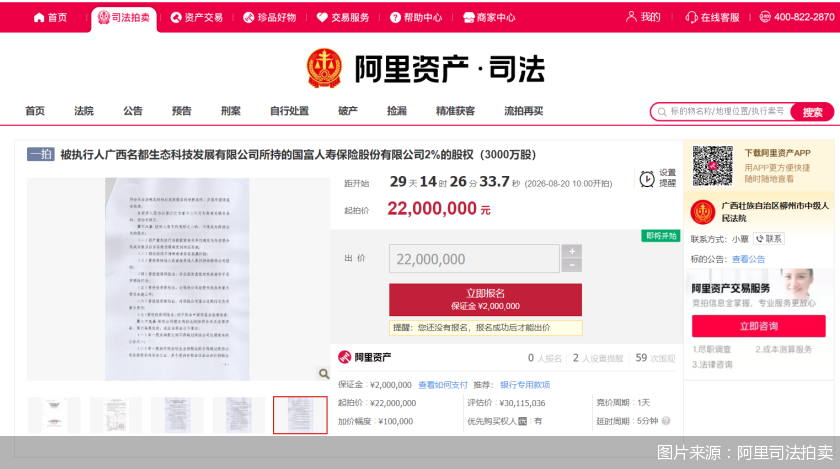Go to 首页 in top red bar
Screen dimensions: 840x469
pyautogui.click(x=50, y=18)
